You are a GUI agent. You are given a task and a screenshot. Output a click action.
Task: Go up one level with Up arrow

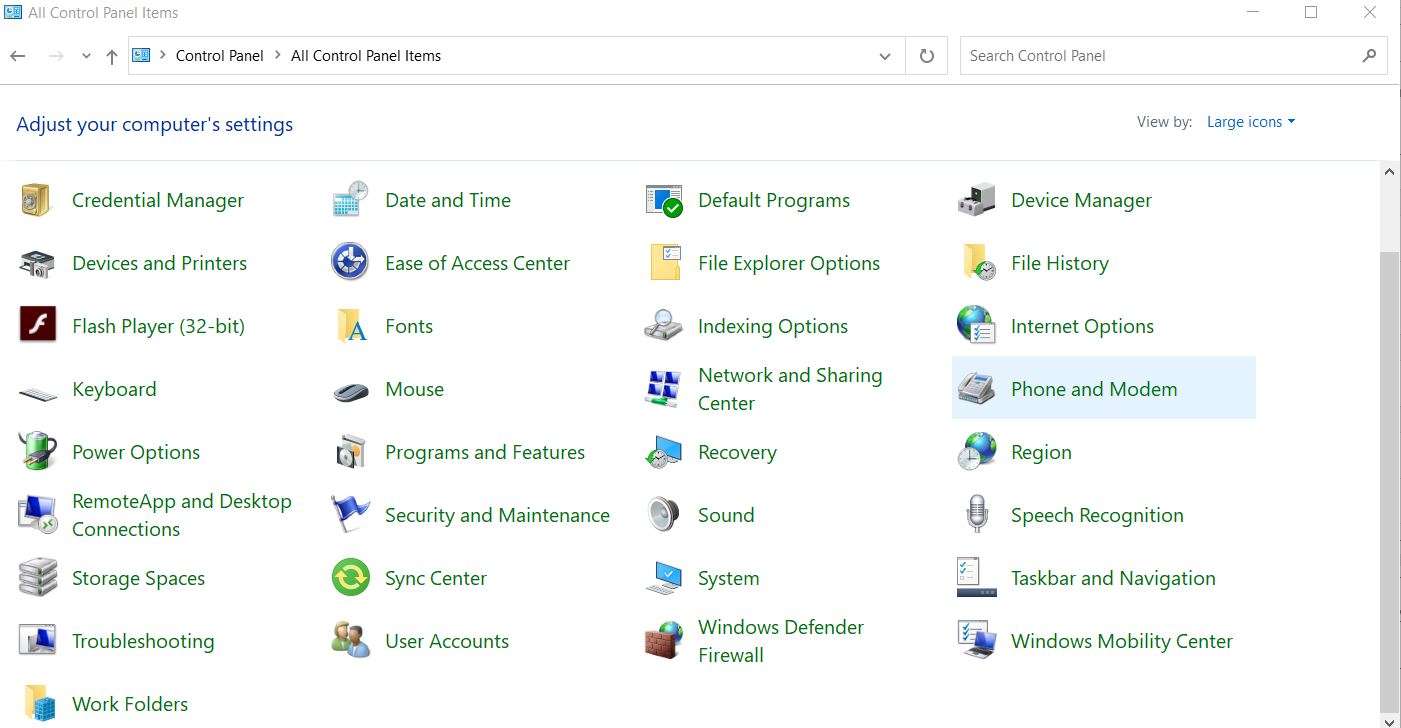tap(112, 57)
